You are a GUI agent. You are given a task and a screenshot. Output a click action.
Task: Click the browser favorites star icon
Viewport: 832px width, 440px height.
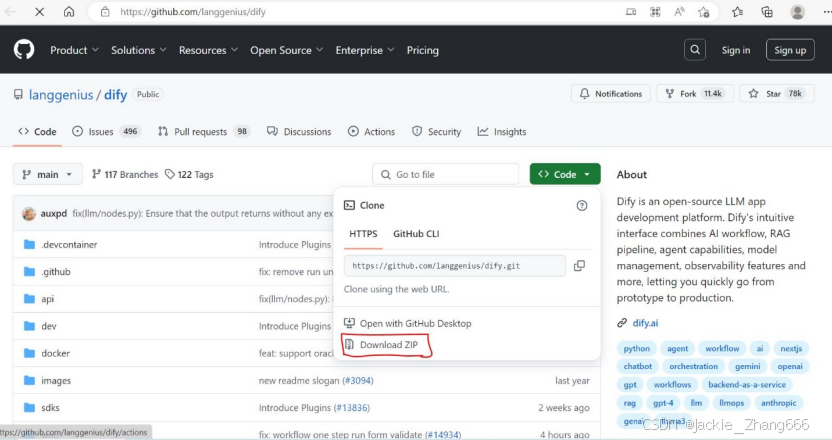[737, 12]
